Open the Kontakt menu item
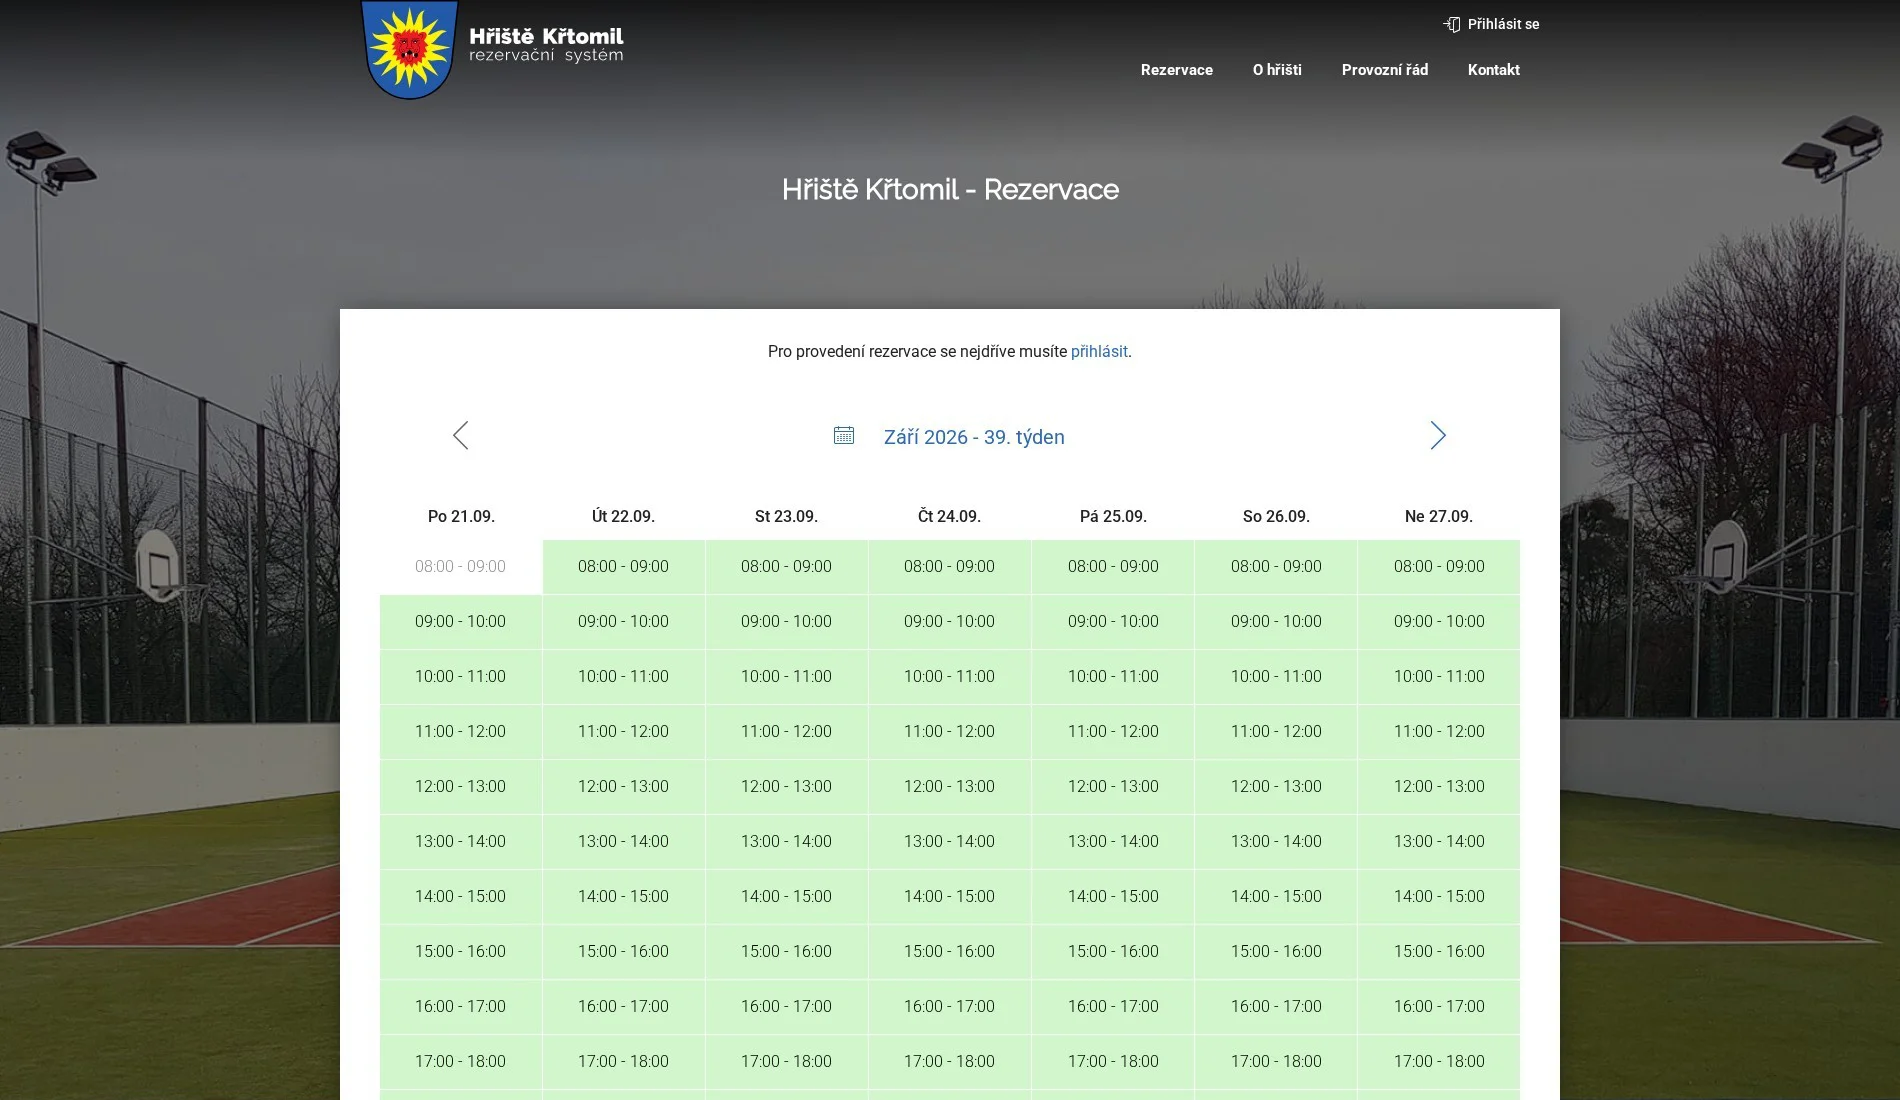Image resolution: width=1900 pixels, height=1100 pixels. point(1494,70)
